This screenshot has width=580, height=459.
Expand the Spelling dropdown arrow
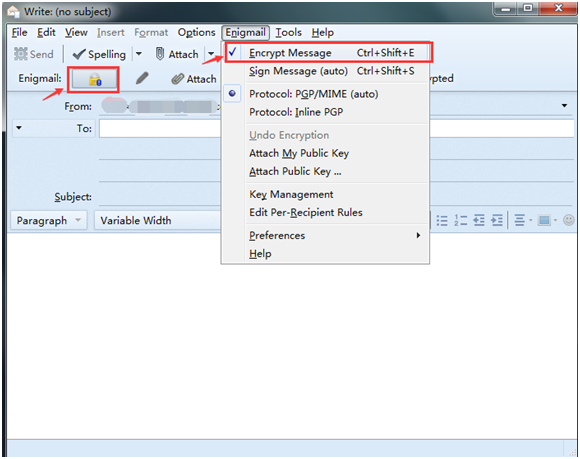pyautogui.click(x=139, y=54)
